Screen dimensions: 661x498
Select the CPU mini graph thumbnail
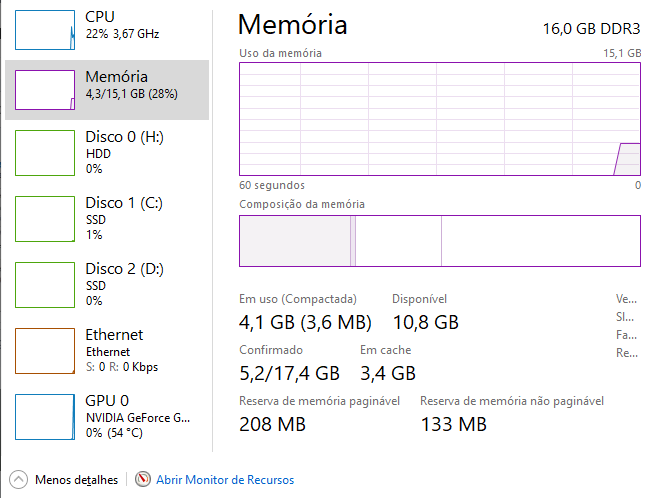45,30
